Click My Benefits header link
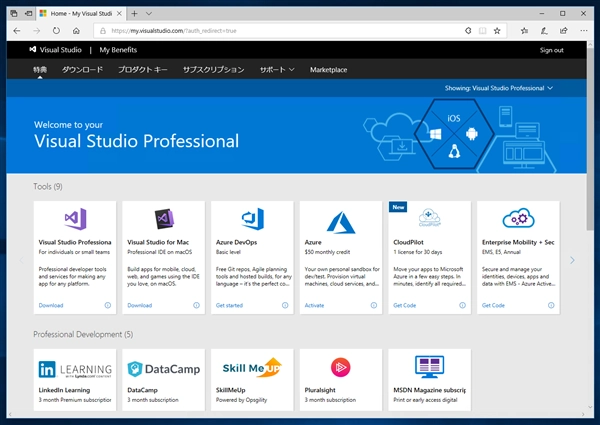Viewport: 600px width, 425px height. click(x=118, y=50)
